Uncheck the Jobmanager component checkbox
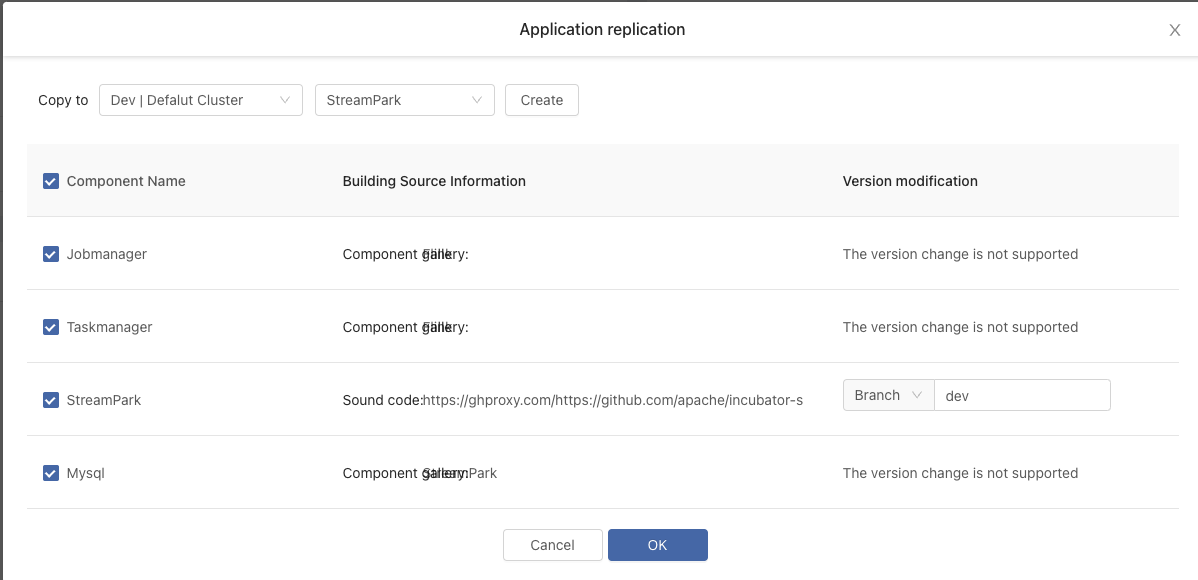 pos(51,254)
